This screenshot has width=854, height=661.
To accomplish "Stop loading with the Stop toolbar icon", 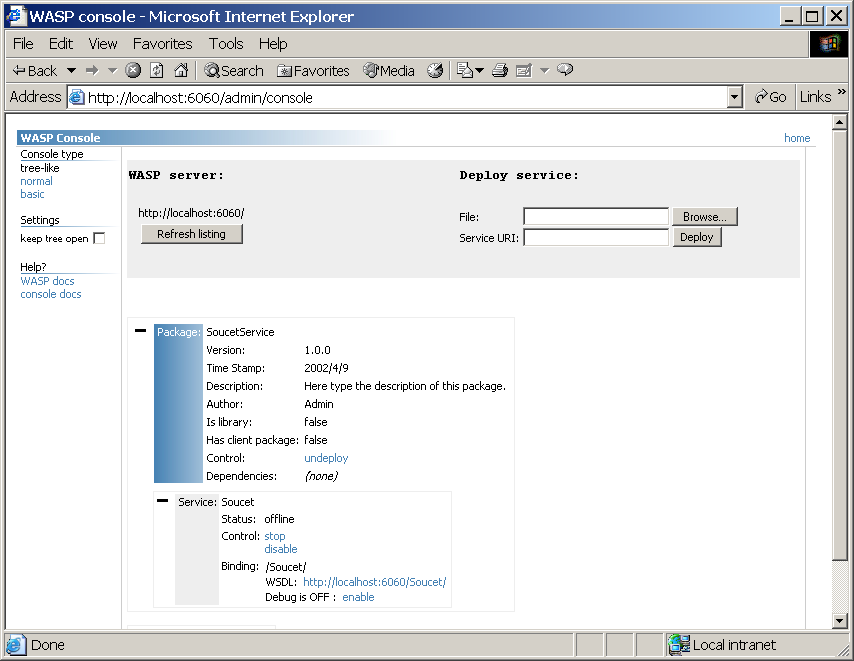I will coord(133,70).
